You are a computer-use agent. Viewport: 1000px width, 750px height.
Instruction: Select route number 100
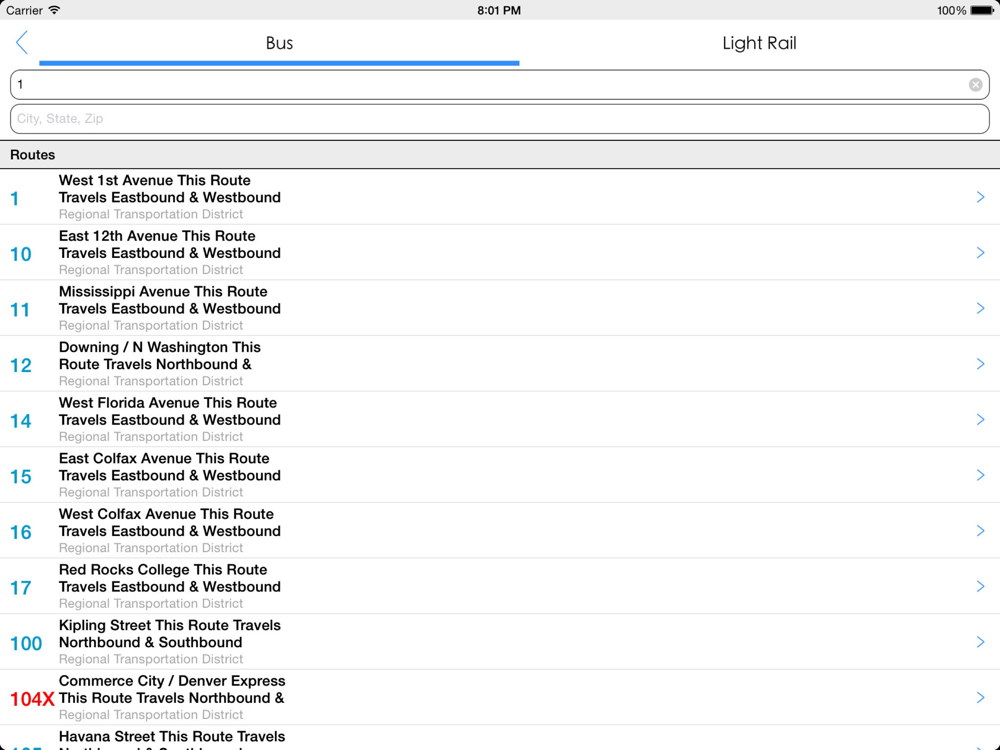pyautogui.click(x=26, y=643)
